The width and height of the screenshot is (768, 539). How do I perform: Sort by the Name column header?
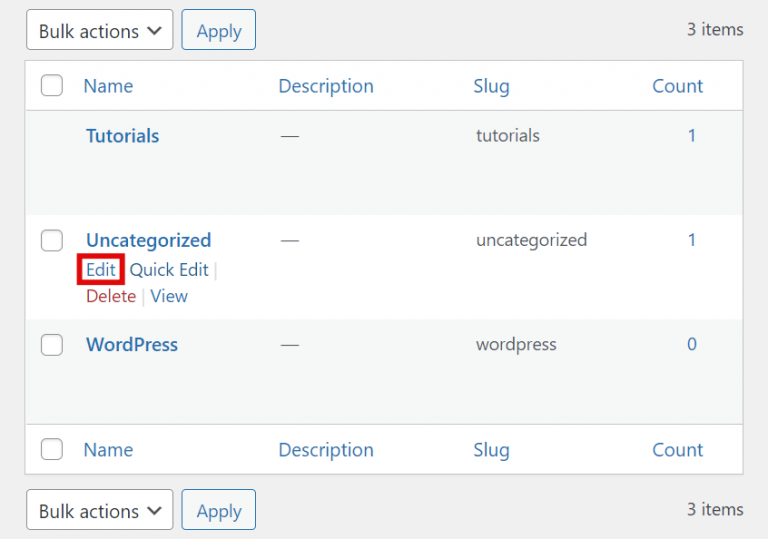pos(108,86)
